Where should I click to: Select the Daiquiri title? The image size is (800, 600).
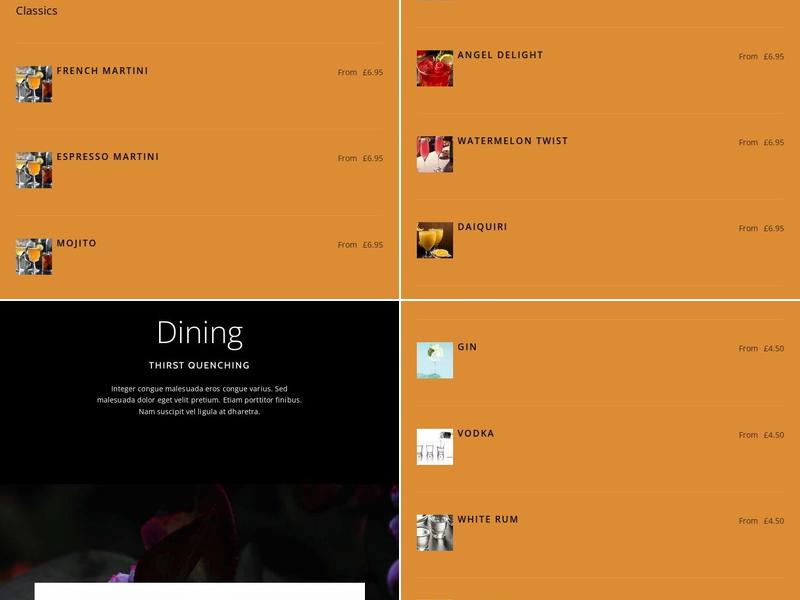482,227
